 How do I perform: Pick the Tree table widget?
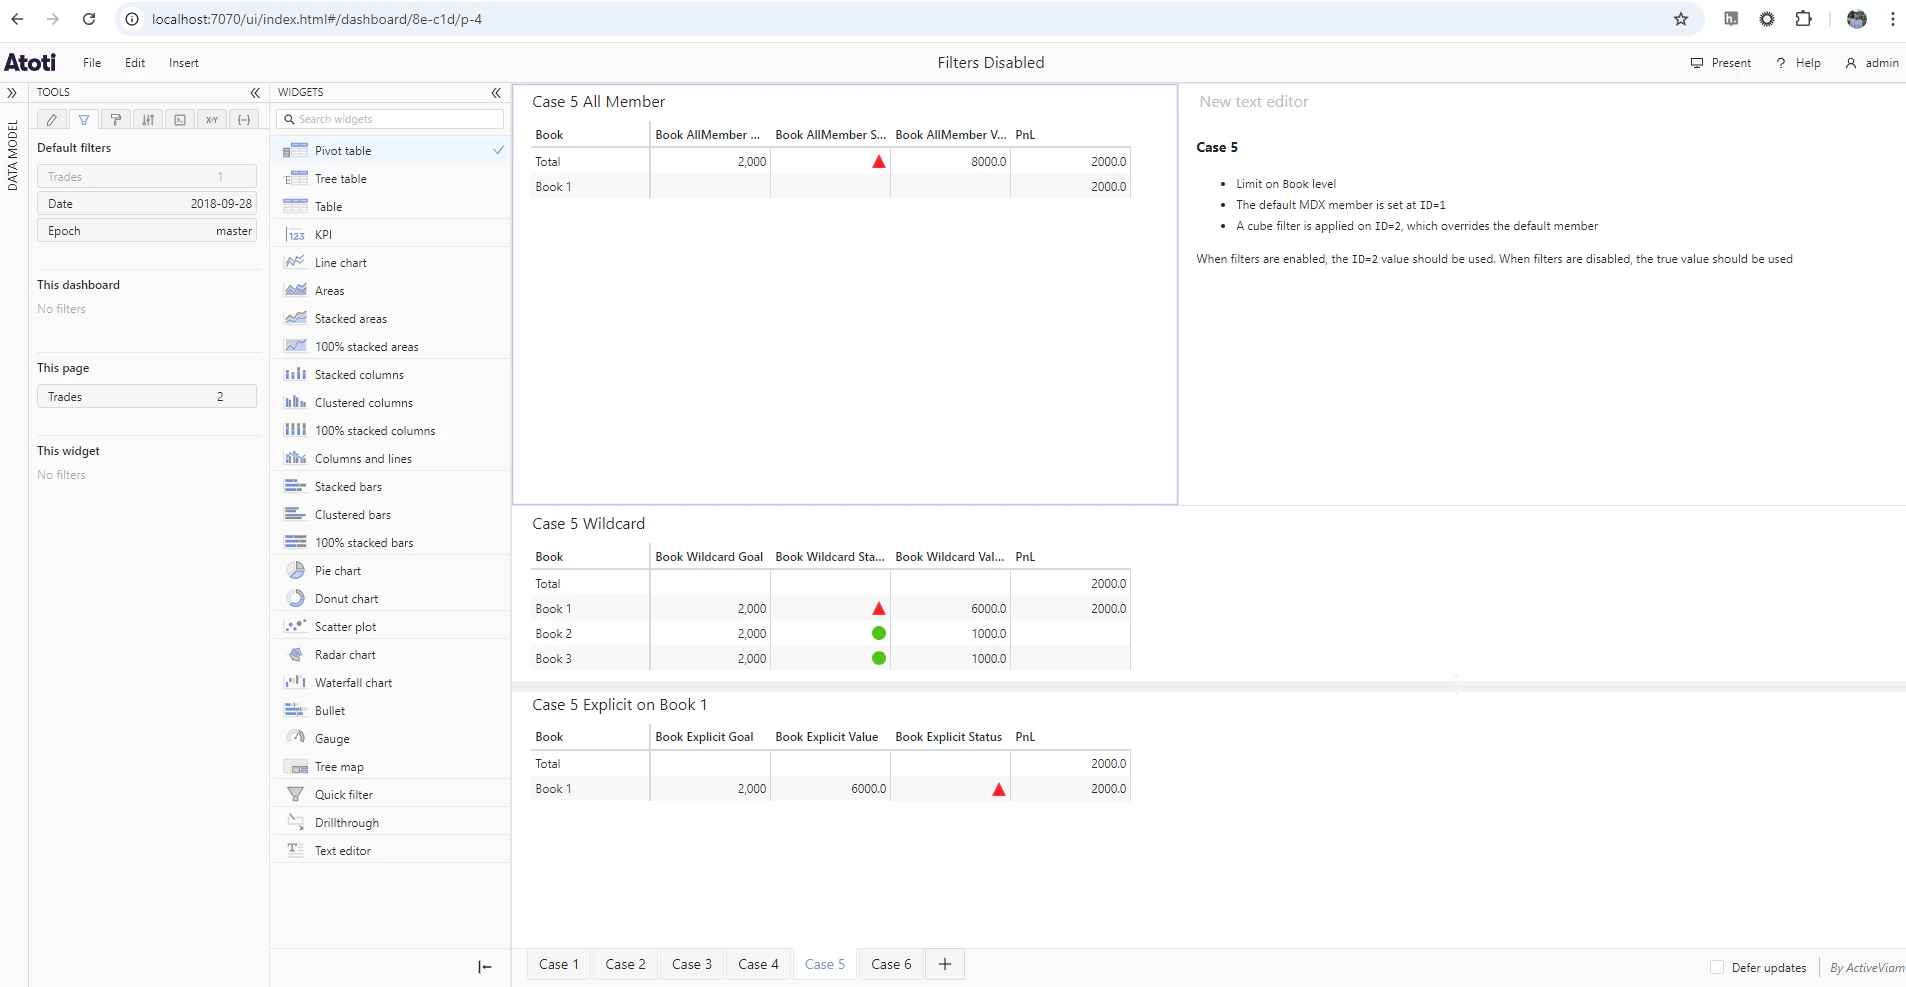tap(391, 178)
